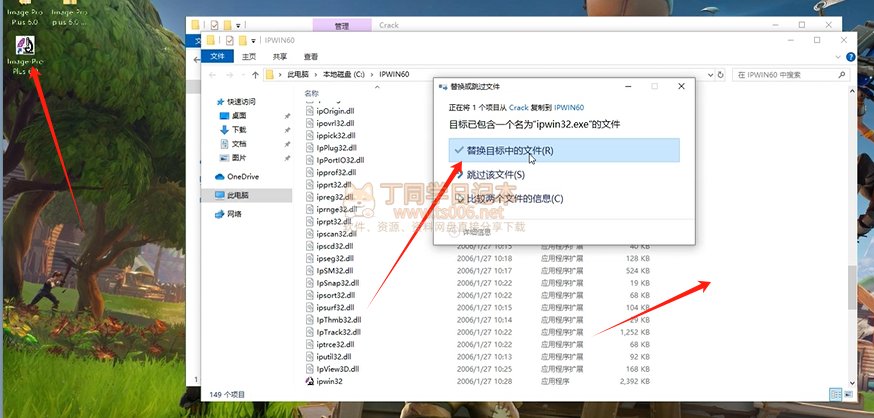This screenshot has width=874, height=418.
Task: Sort by the 名称 column header
Action: (312, 93)
